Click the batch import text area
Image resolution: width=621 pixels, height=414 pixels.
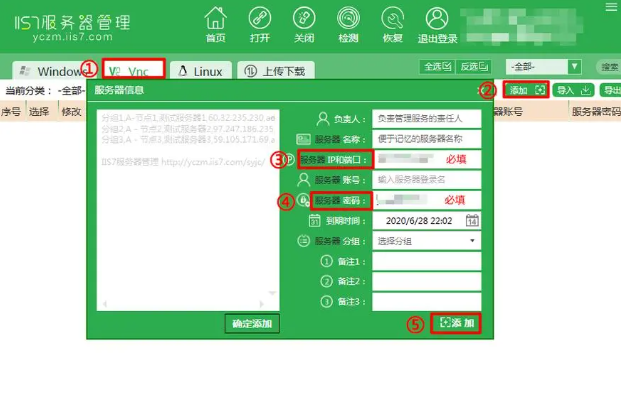(x=188, y=210)
